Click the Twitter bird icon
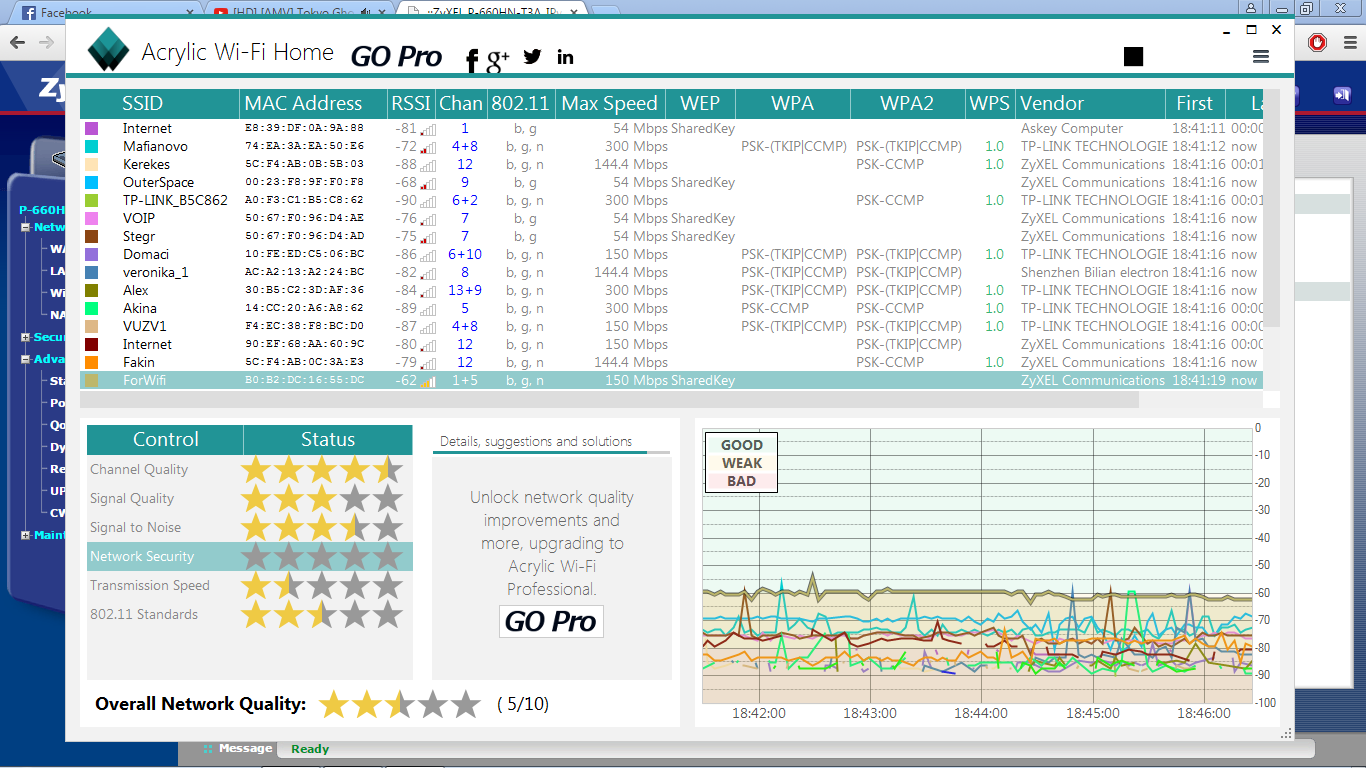1366x768 pixels. click(x=532, y=57)
